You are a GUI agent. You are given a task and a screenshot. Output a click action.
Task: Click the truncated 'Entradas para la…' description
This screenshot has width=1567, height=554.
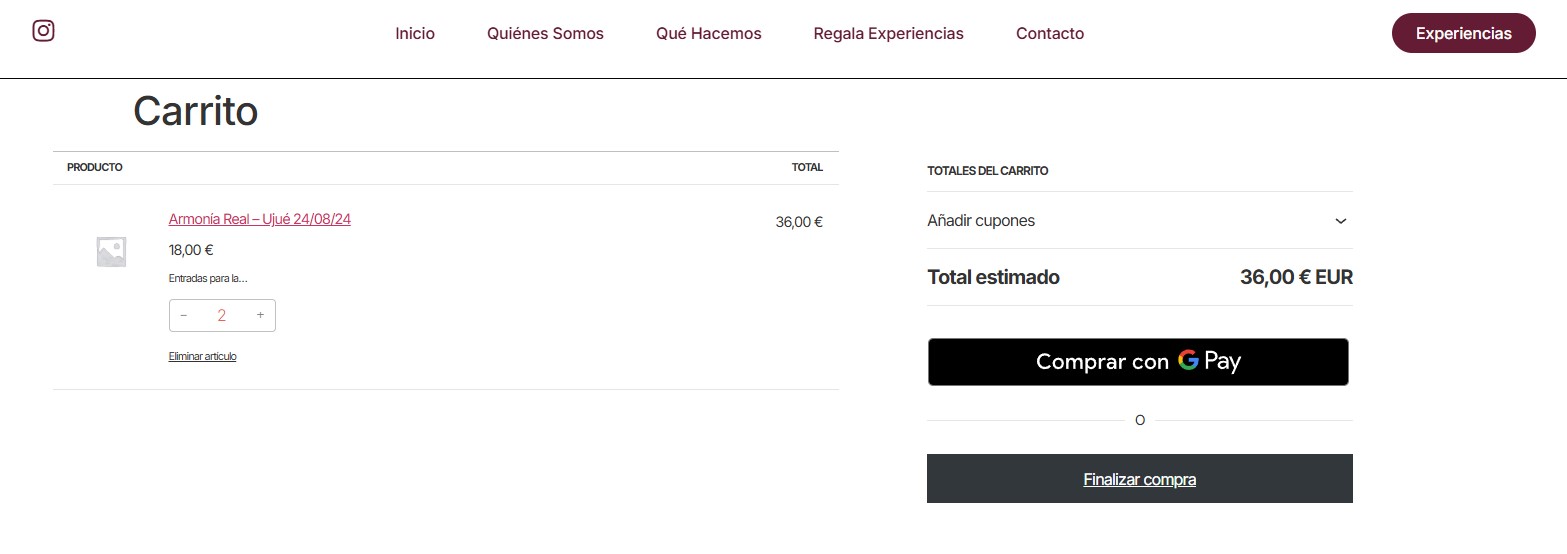208,279
